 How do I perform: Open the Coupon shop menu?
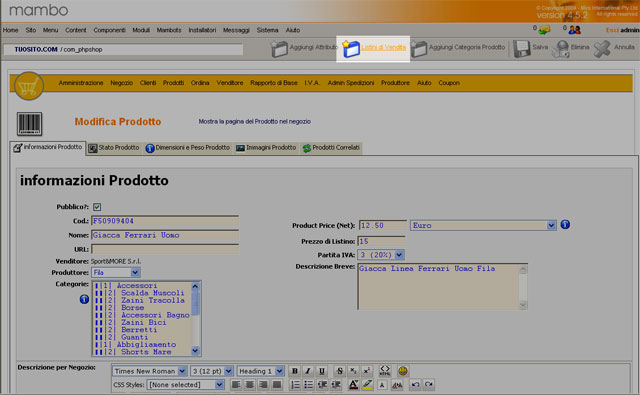coord(449,83)
